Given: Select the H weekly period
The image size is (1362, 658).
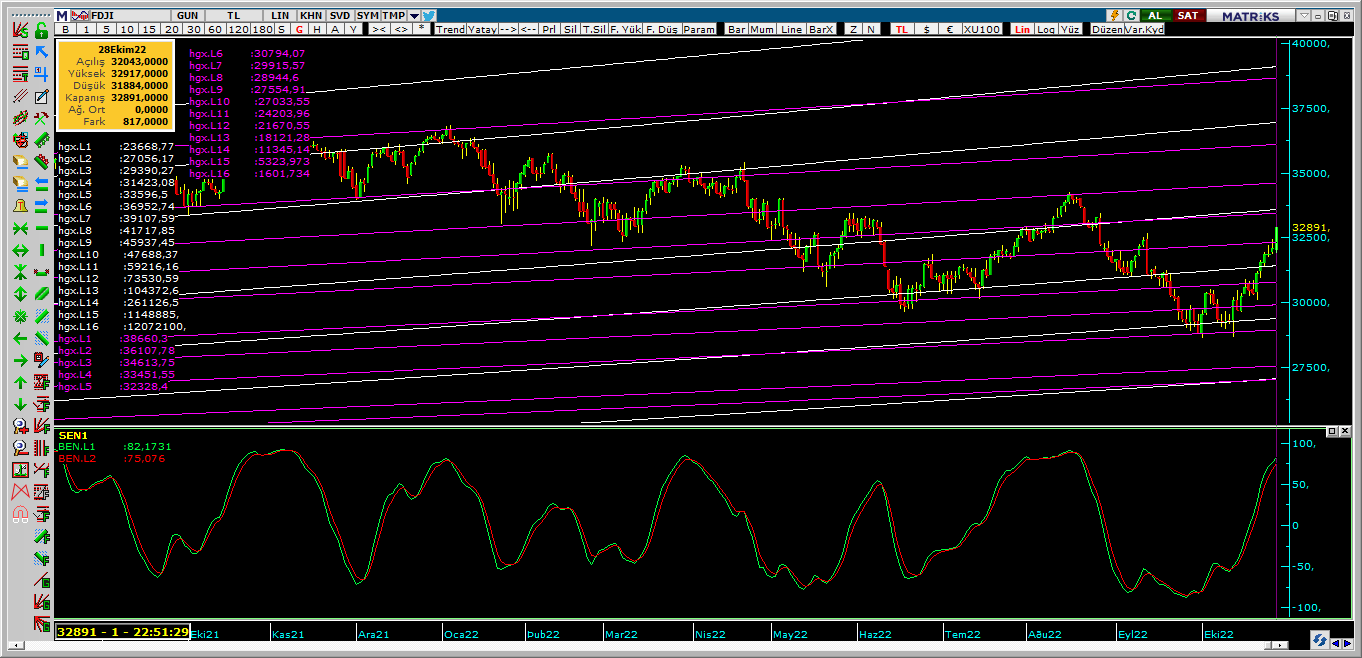Looking at the screenshot, I should (316, 29).
